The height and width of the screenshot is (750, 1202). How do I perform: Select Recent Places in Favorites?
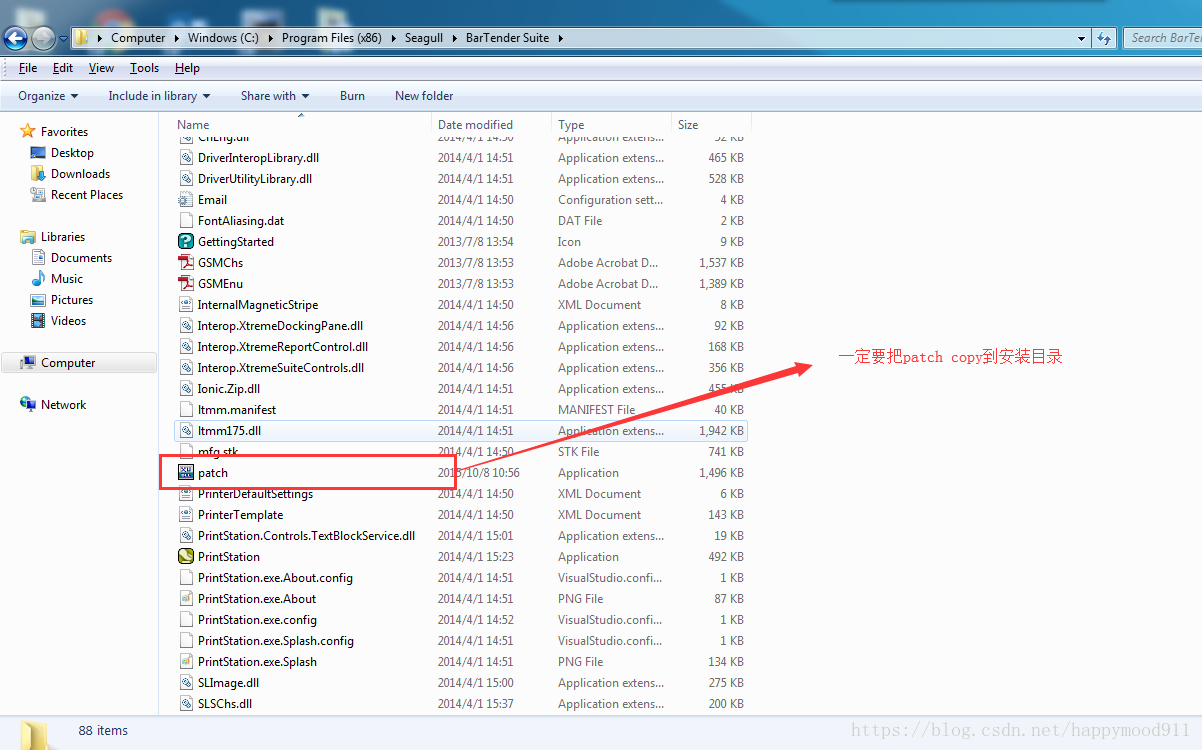(87, 195)
